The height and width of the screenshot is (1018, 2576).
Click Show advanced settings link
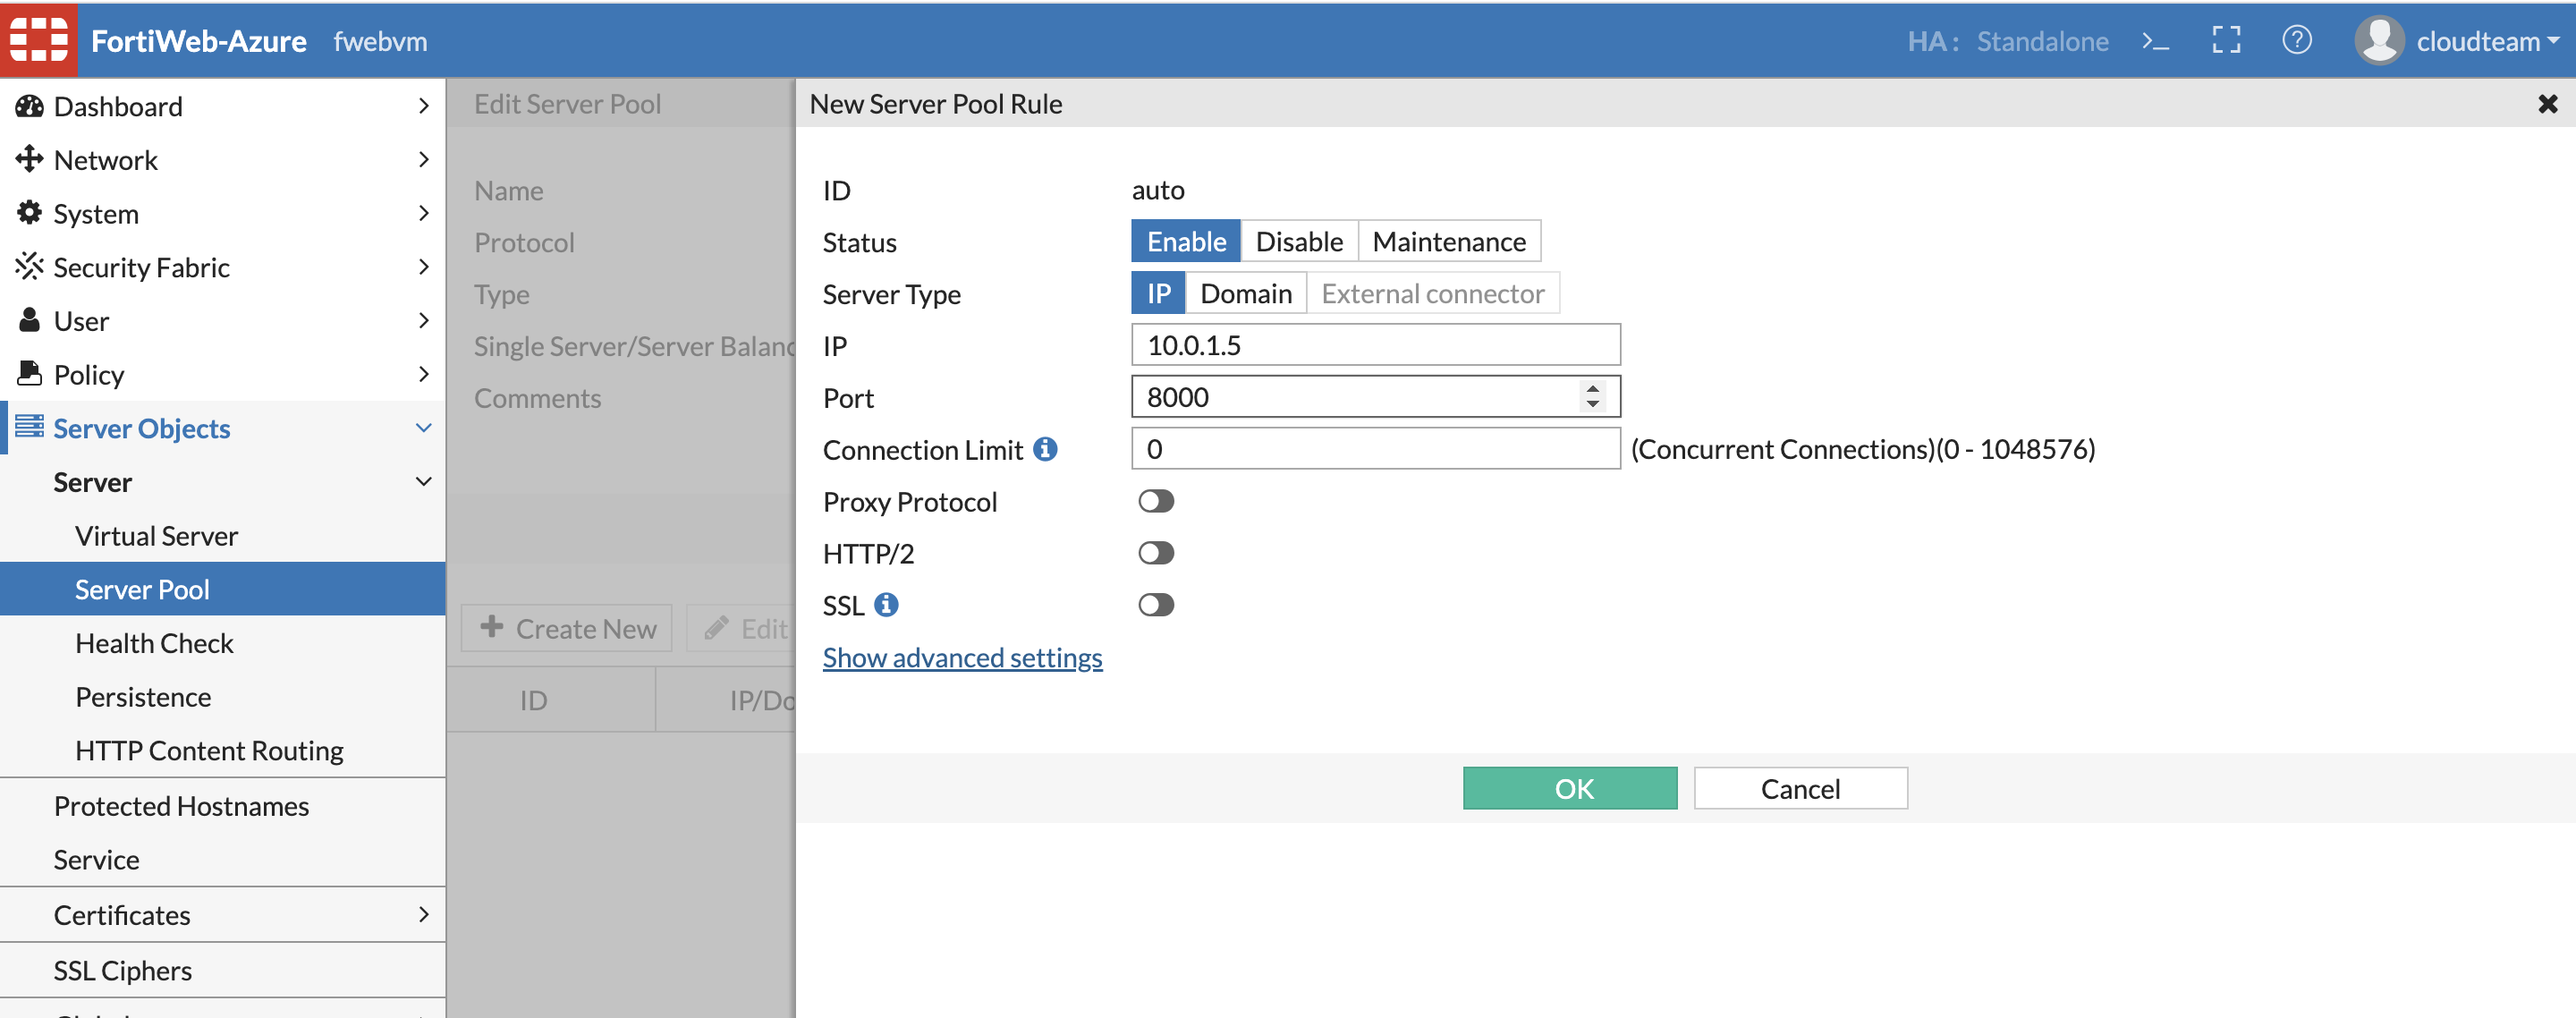[962, 657]
